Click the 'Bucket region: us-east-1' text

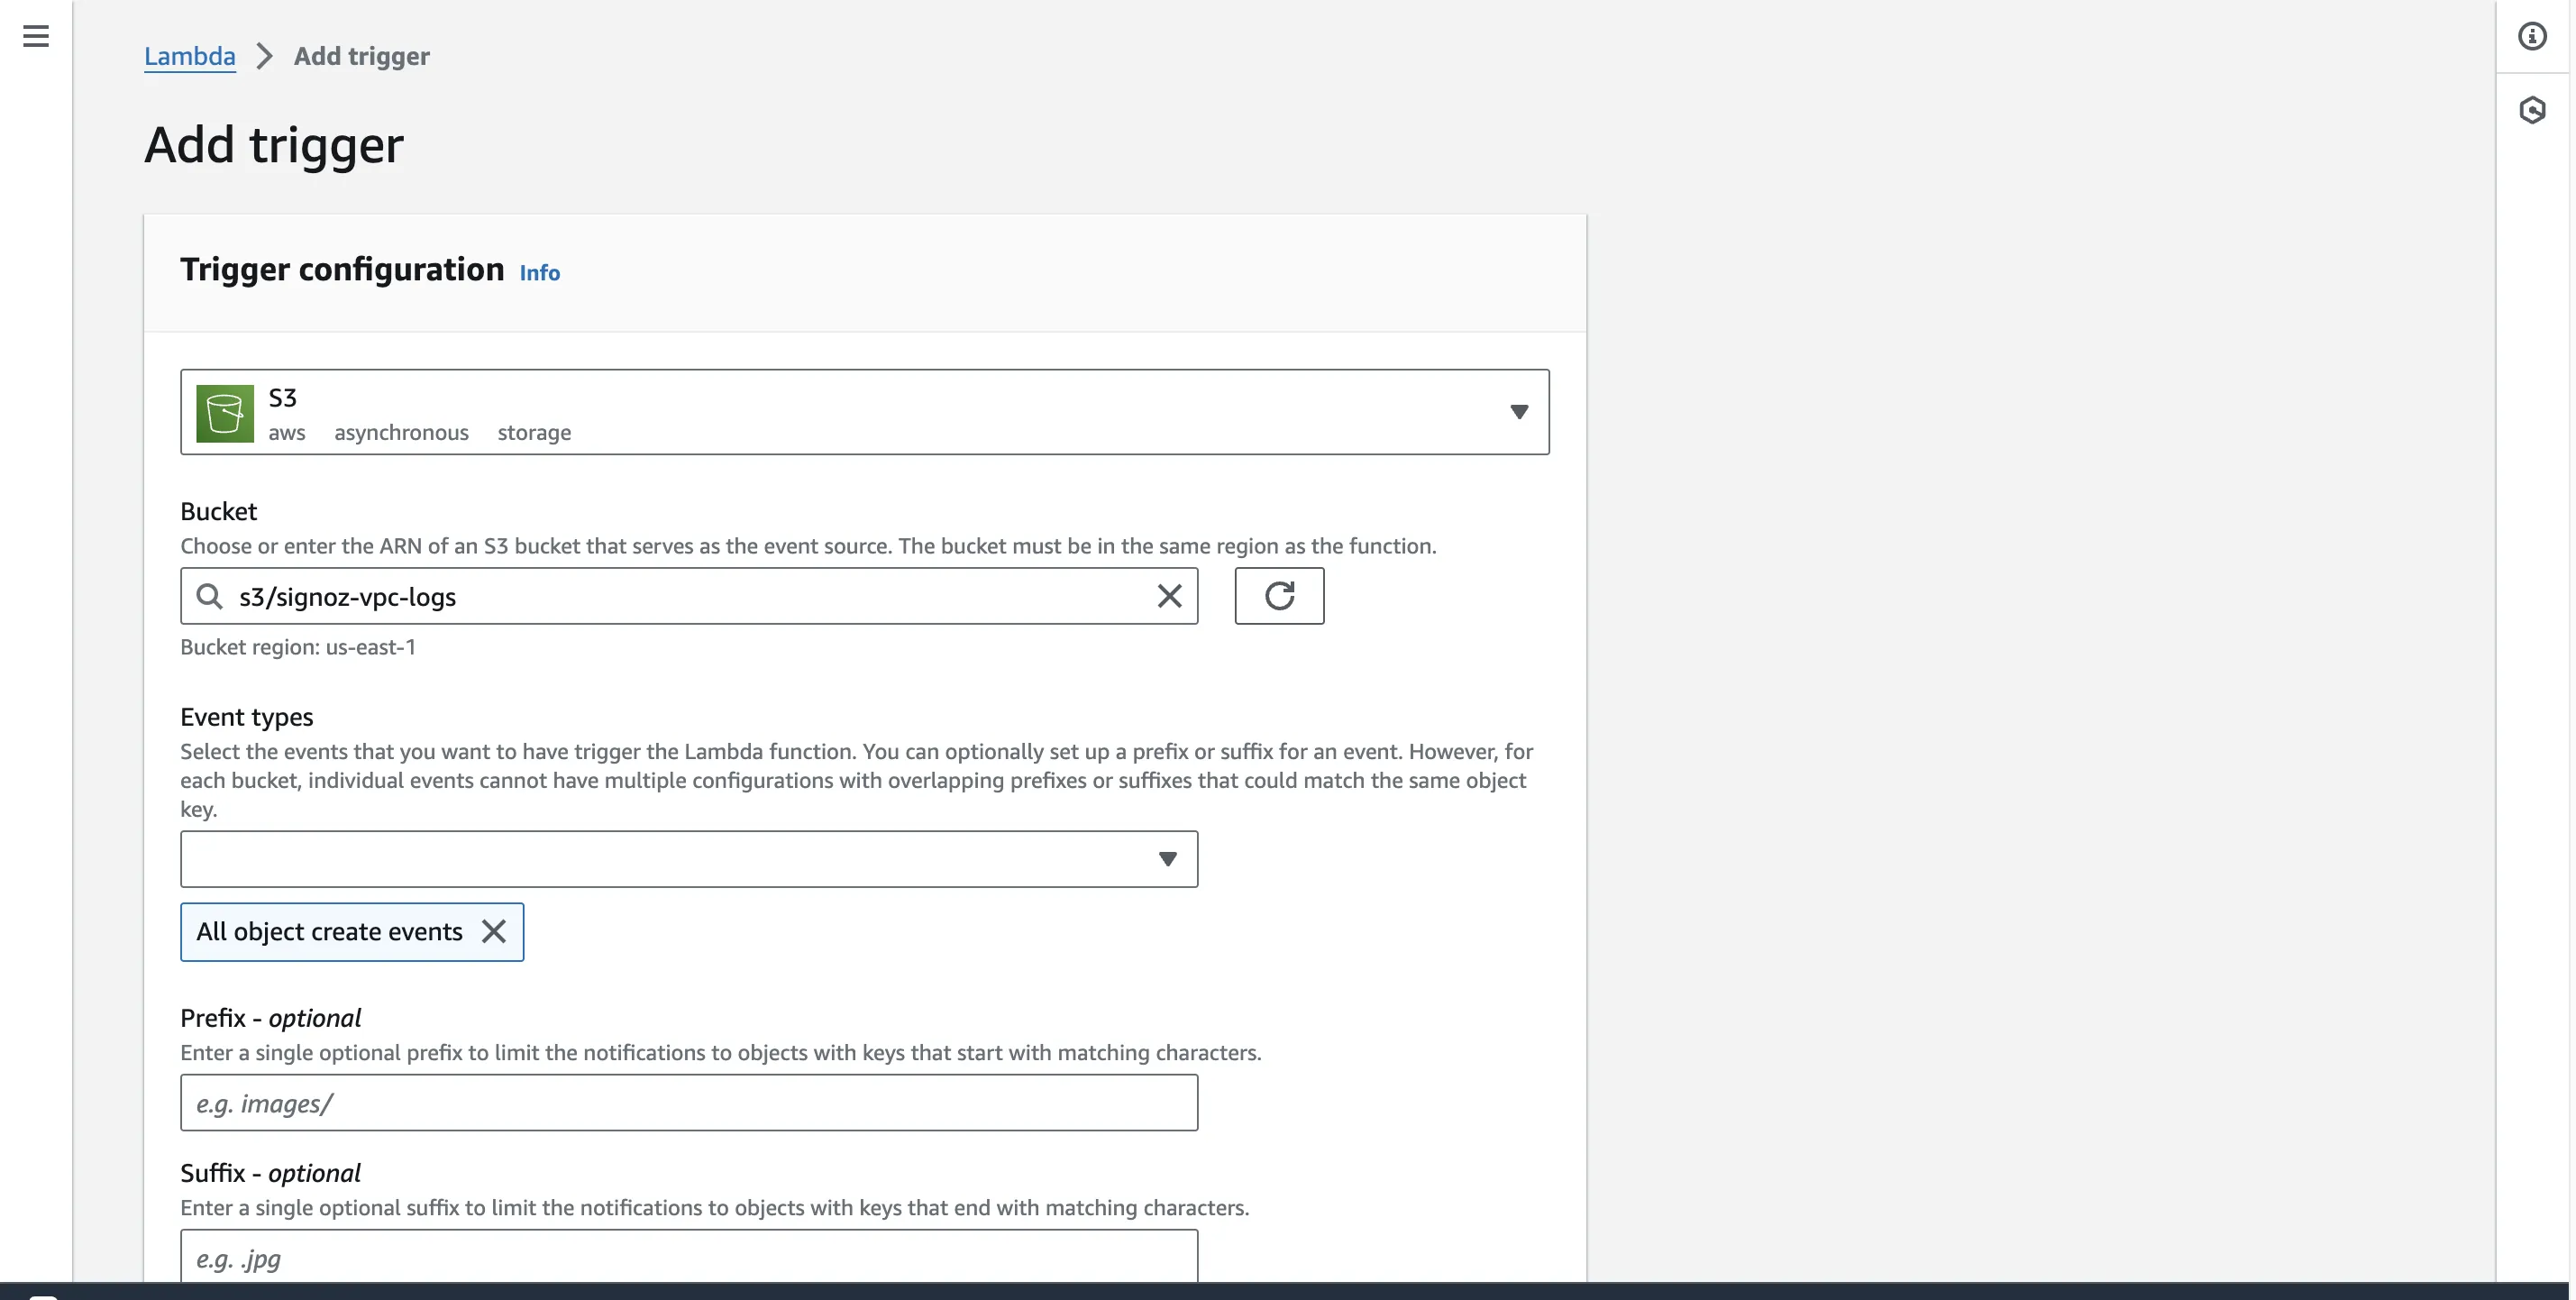click(x=298, y=647)
